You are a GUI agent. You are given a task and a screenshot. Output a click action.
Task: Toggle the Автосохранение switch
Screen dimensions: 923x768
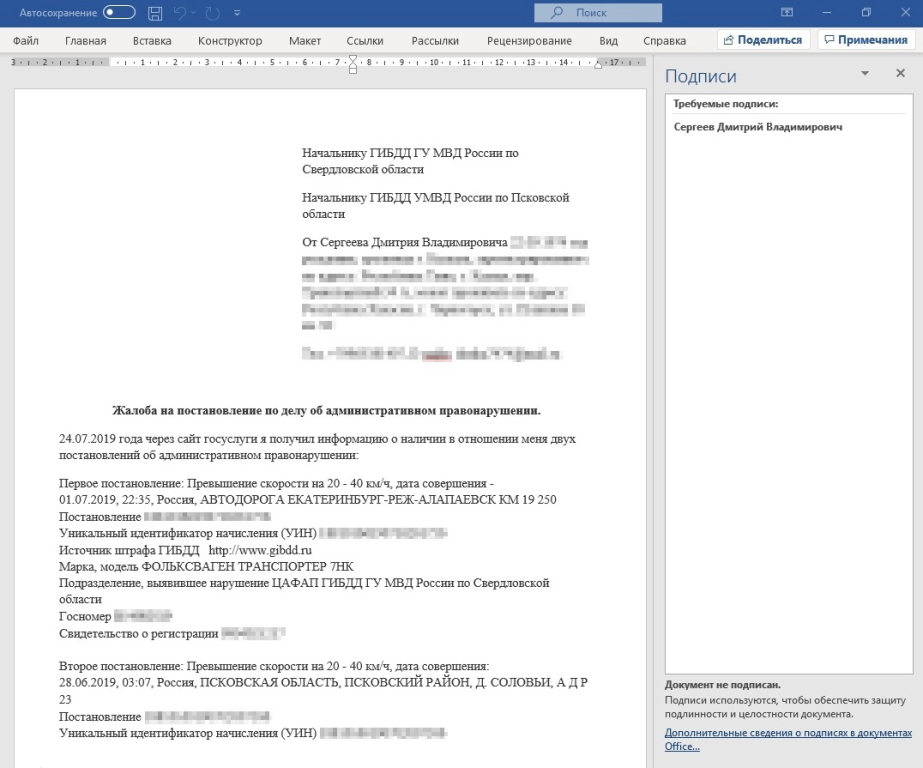click(119, 13)
